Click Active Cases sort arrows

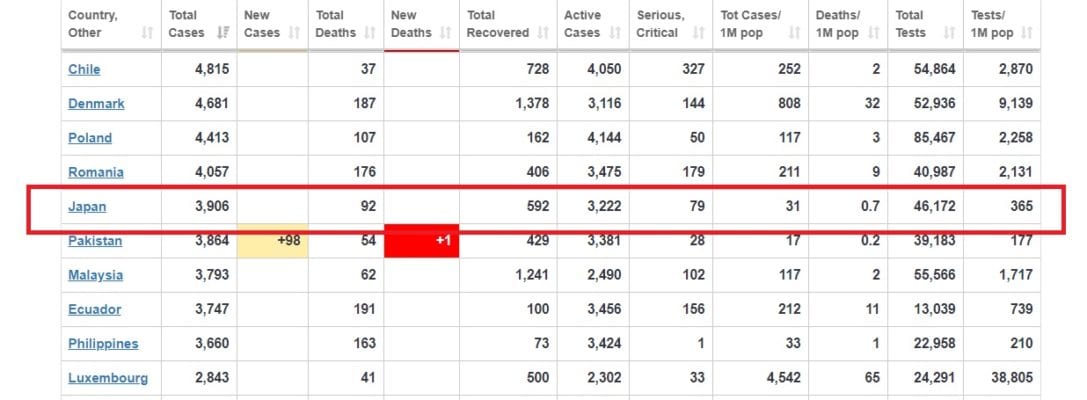pyautogui.click(x=615, y=33)
